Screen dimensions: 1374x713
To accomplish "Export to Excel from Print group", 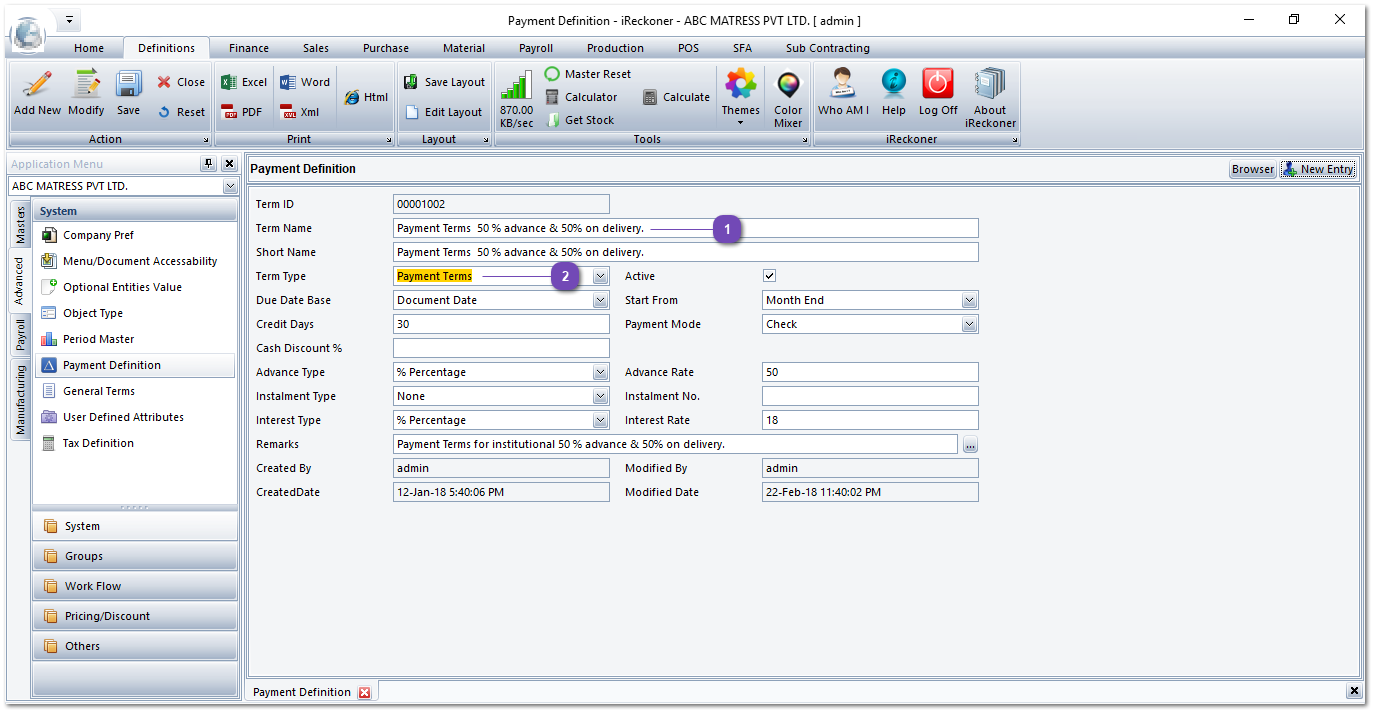I will [244, 82].
